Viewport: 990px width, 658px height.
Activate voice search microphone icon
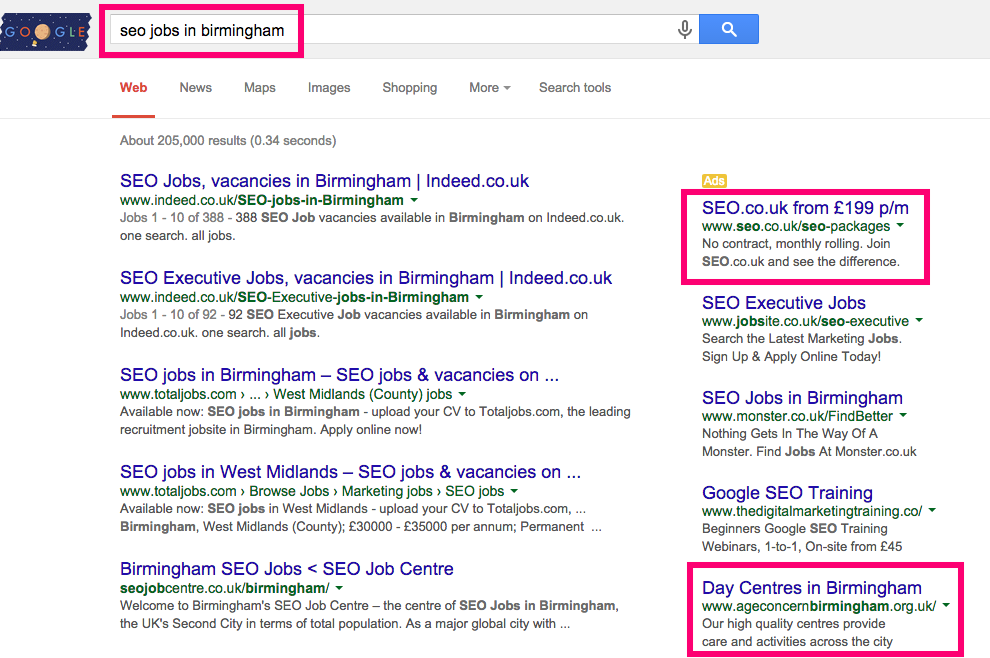tap(684, 29)
